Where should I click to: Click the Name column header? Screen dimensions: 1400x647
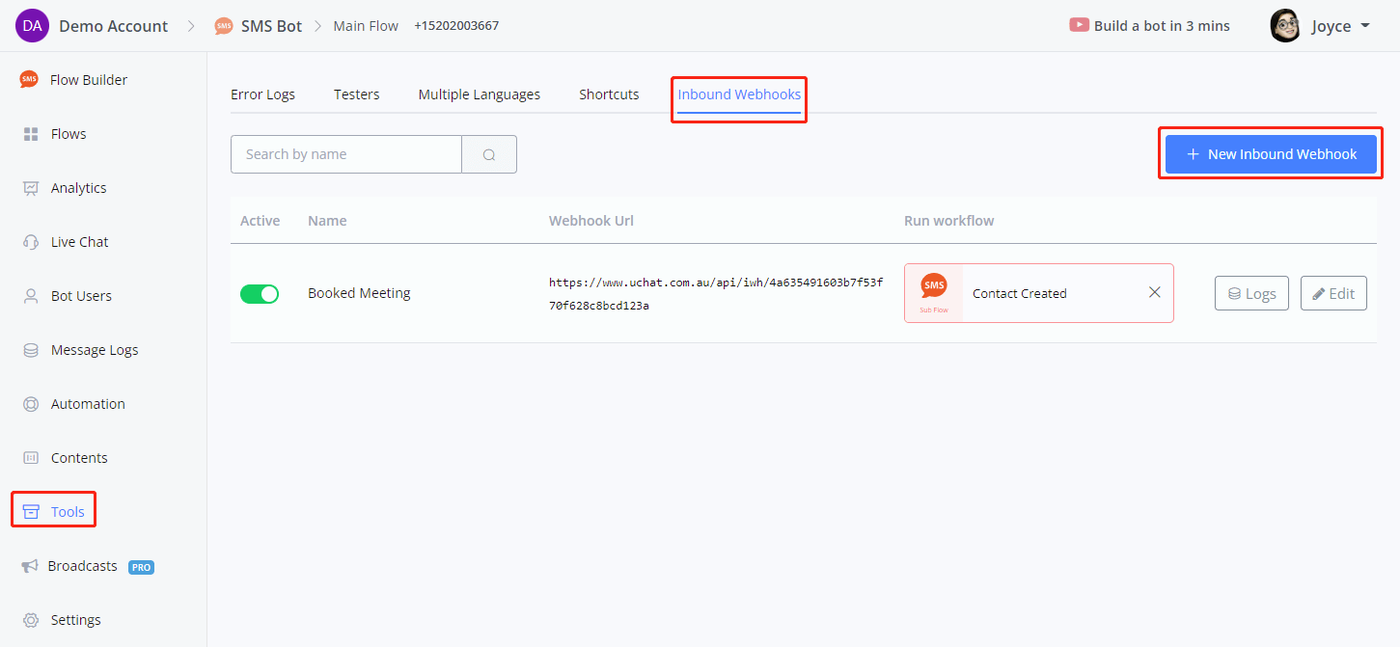click(327, 220)
